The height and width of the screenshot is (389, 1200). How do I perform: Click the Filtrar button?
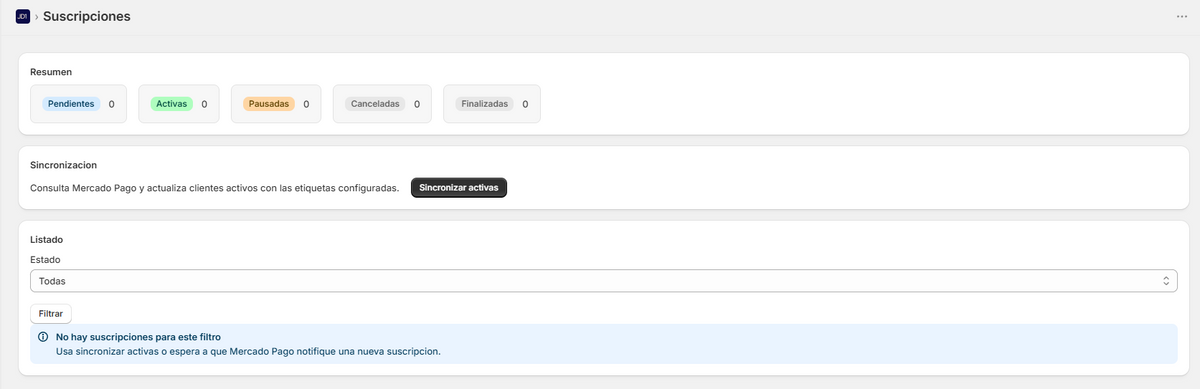[51, 313]
